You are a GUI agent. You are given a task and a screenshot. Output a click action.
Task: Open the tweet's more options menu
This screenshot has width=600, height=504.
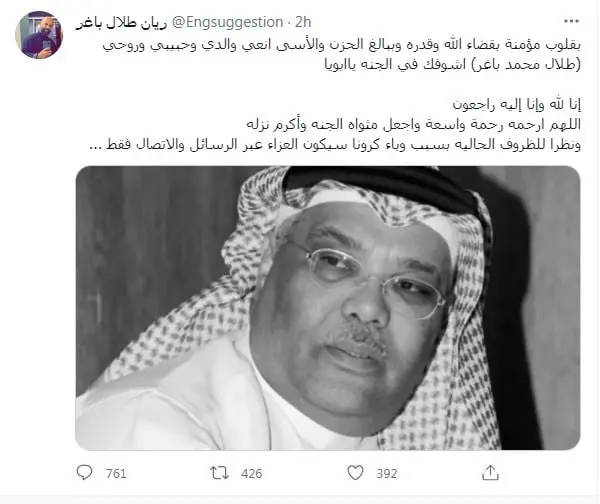click(x=571, y=21)
